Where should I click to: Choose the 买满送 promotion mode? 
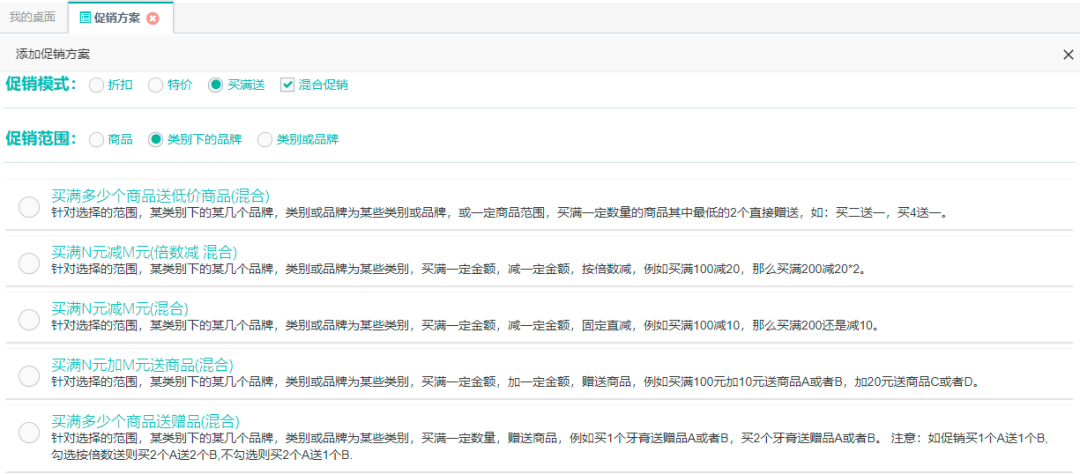pyautogui.click(x=215, y=85)
